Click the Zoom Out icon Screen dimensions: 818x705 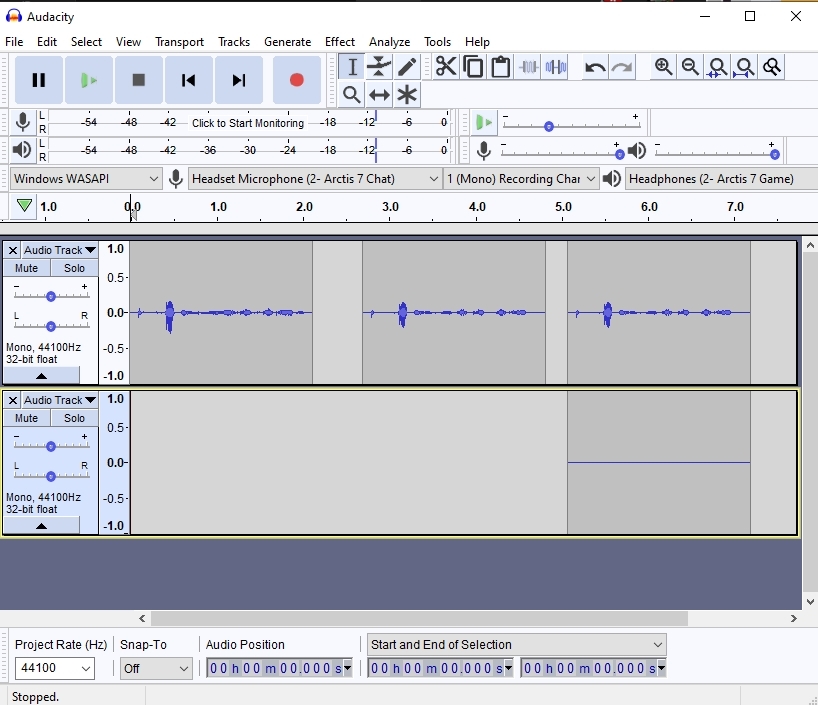click(691, 67)
